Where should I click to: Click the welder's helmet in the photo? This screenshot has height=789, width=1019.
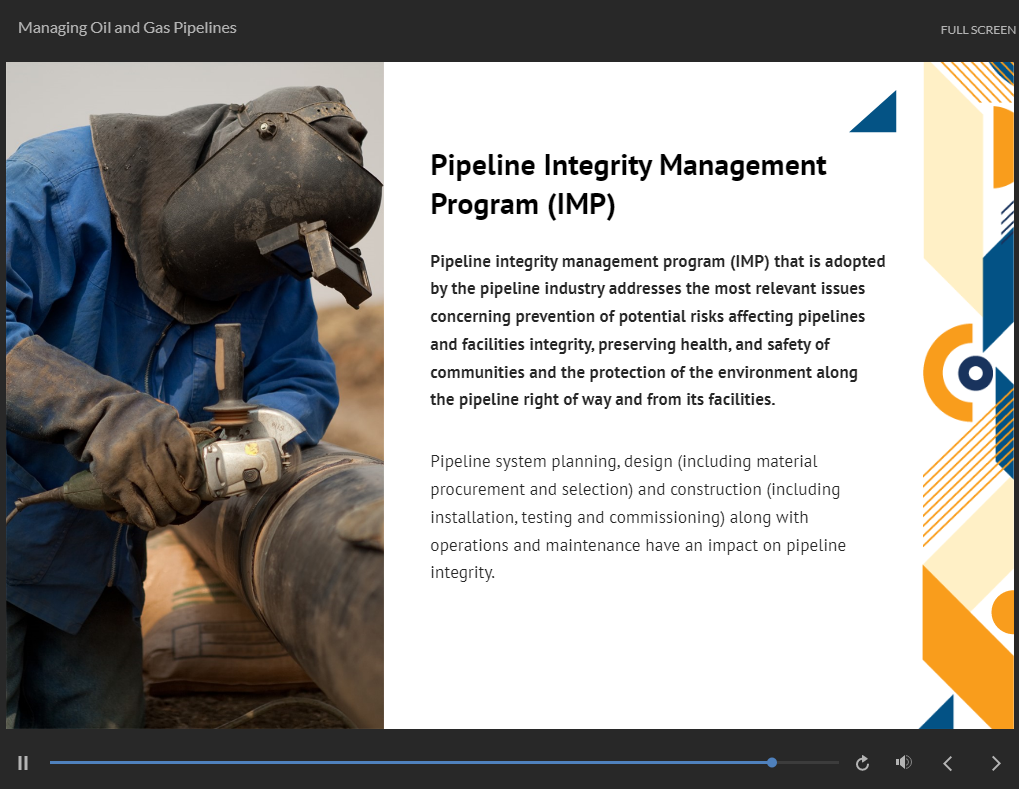(270, 190)
